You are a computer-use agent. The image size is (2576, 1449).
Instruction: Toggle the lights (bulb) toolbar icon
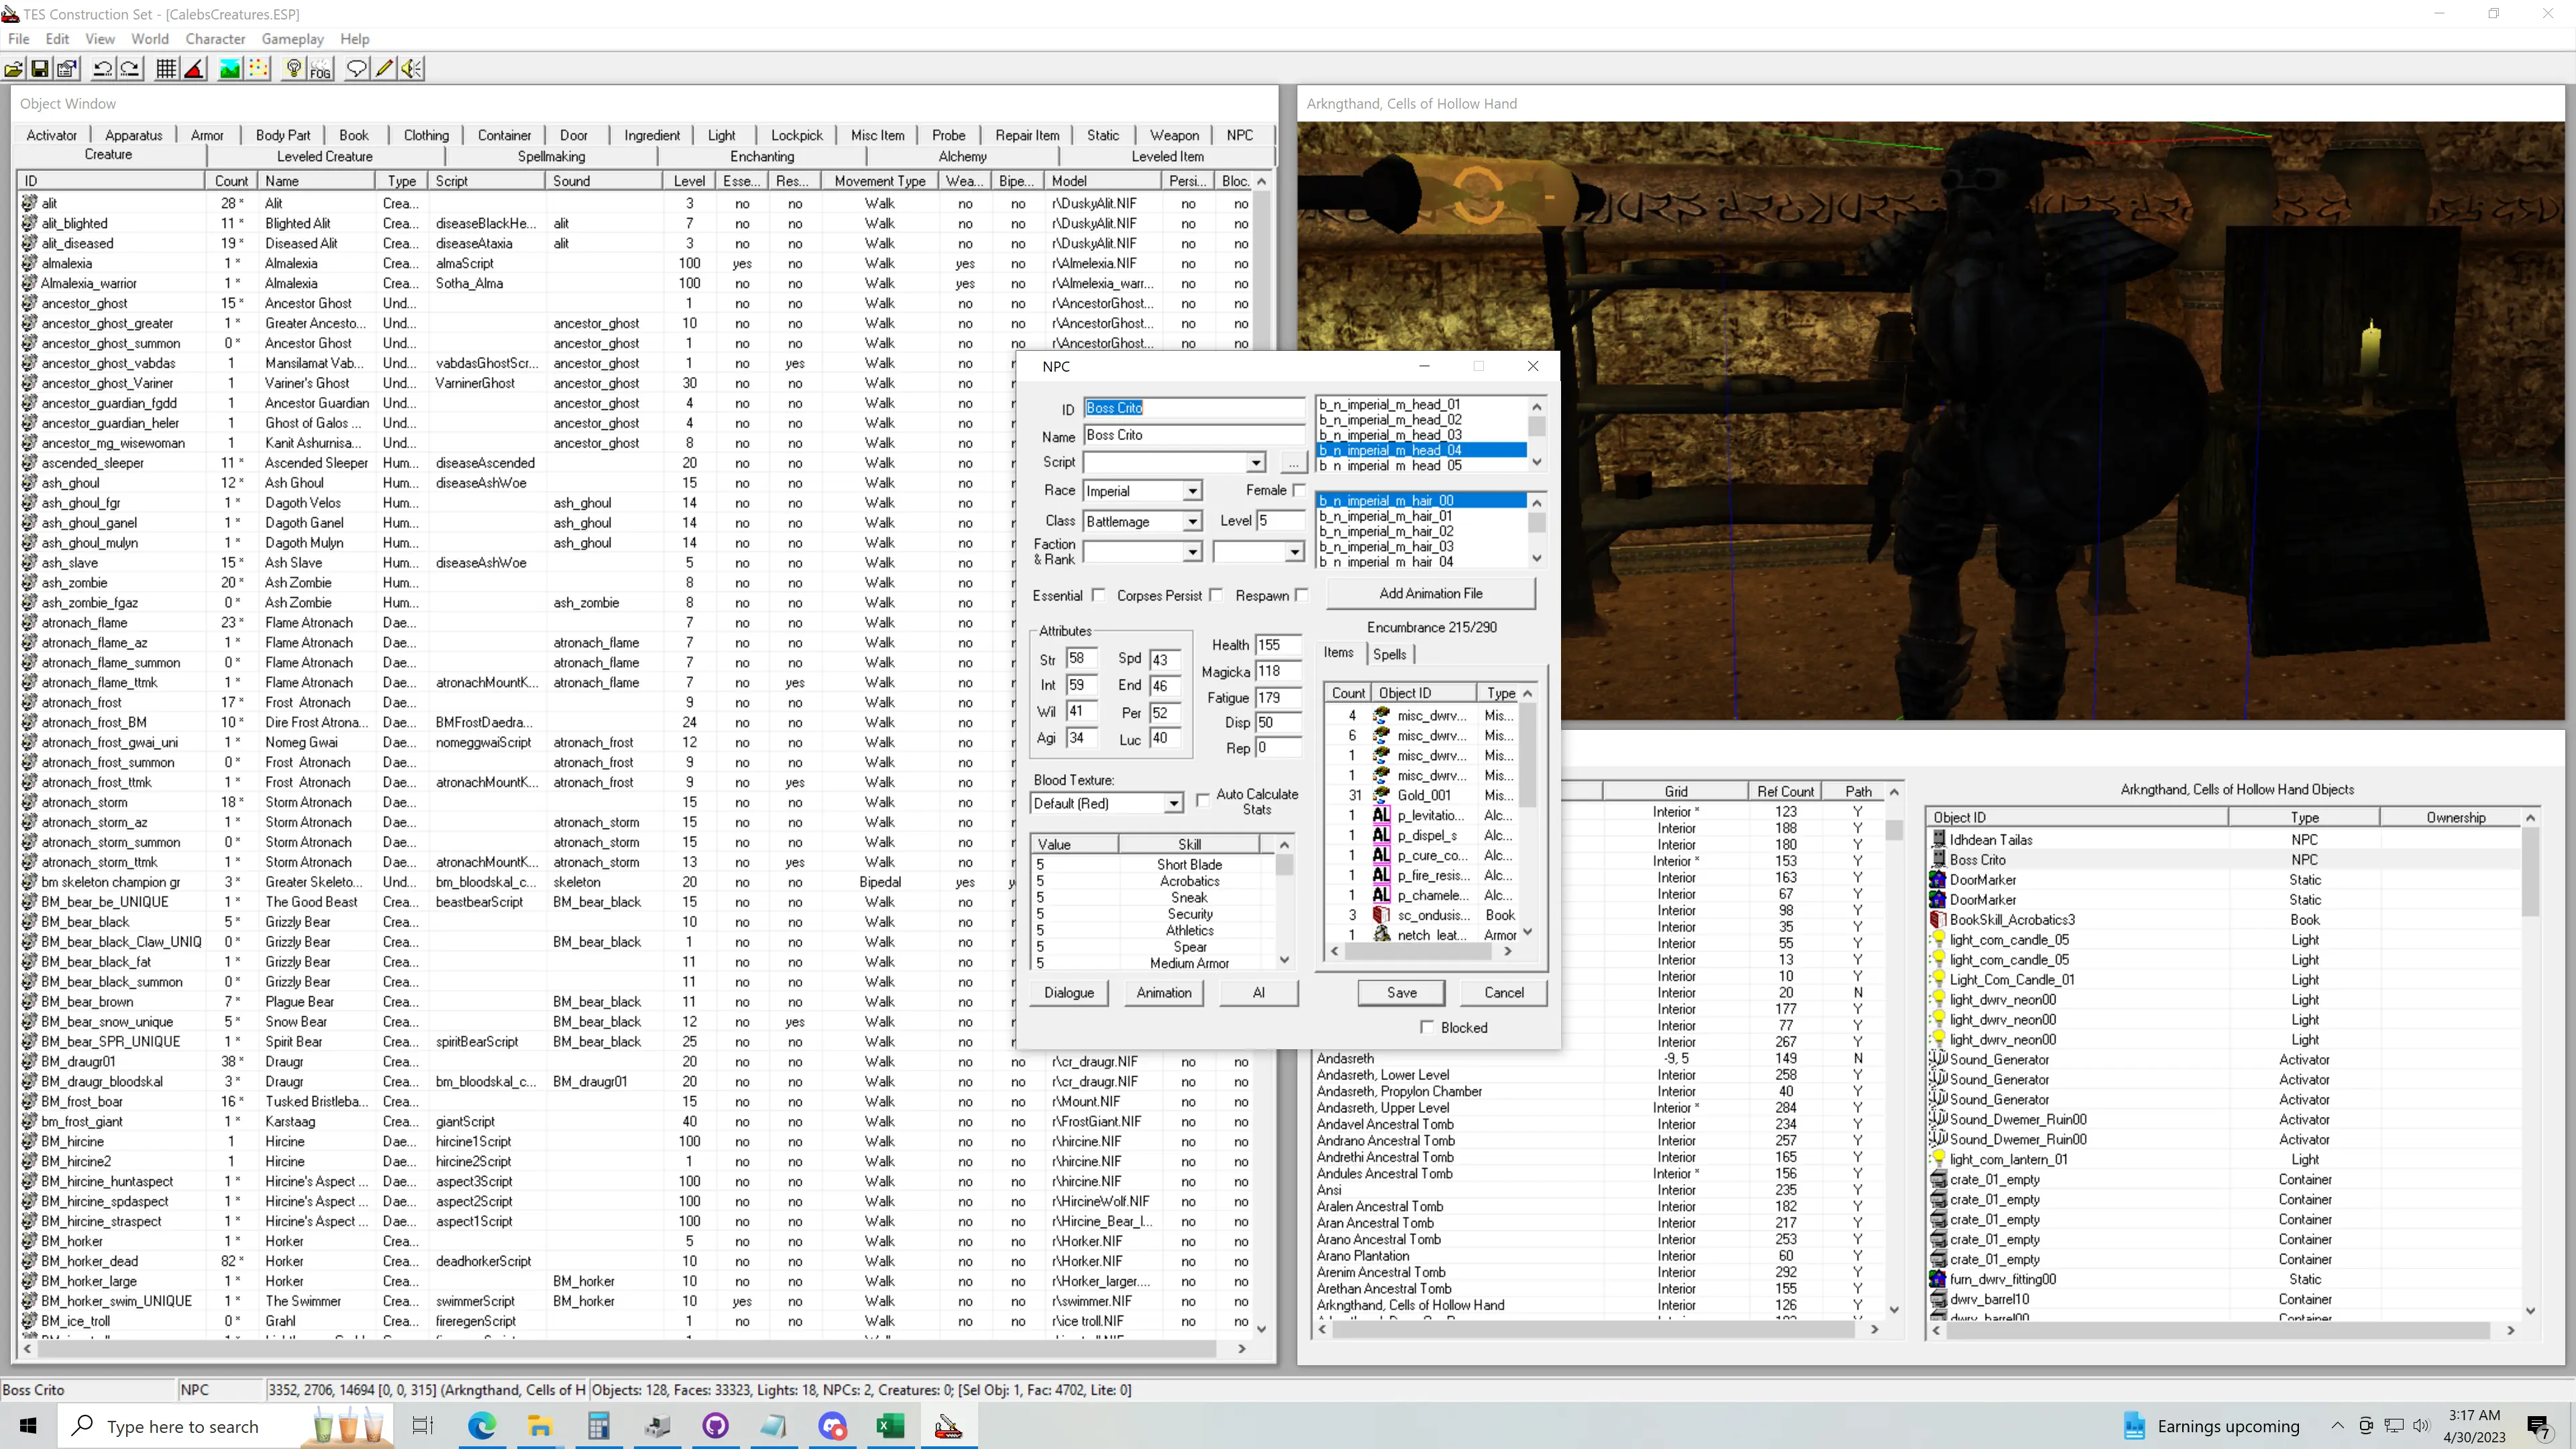click(294, 69)
